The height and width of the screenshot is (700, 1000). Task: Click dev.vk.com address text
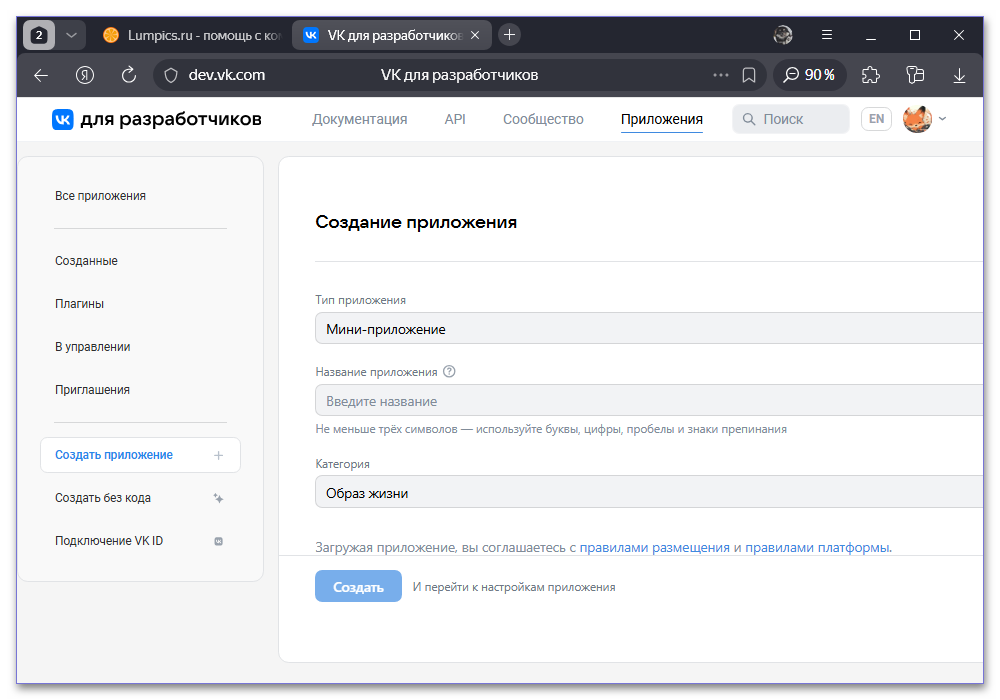(226, 75)
